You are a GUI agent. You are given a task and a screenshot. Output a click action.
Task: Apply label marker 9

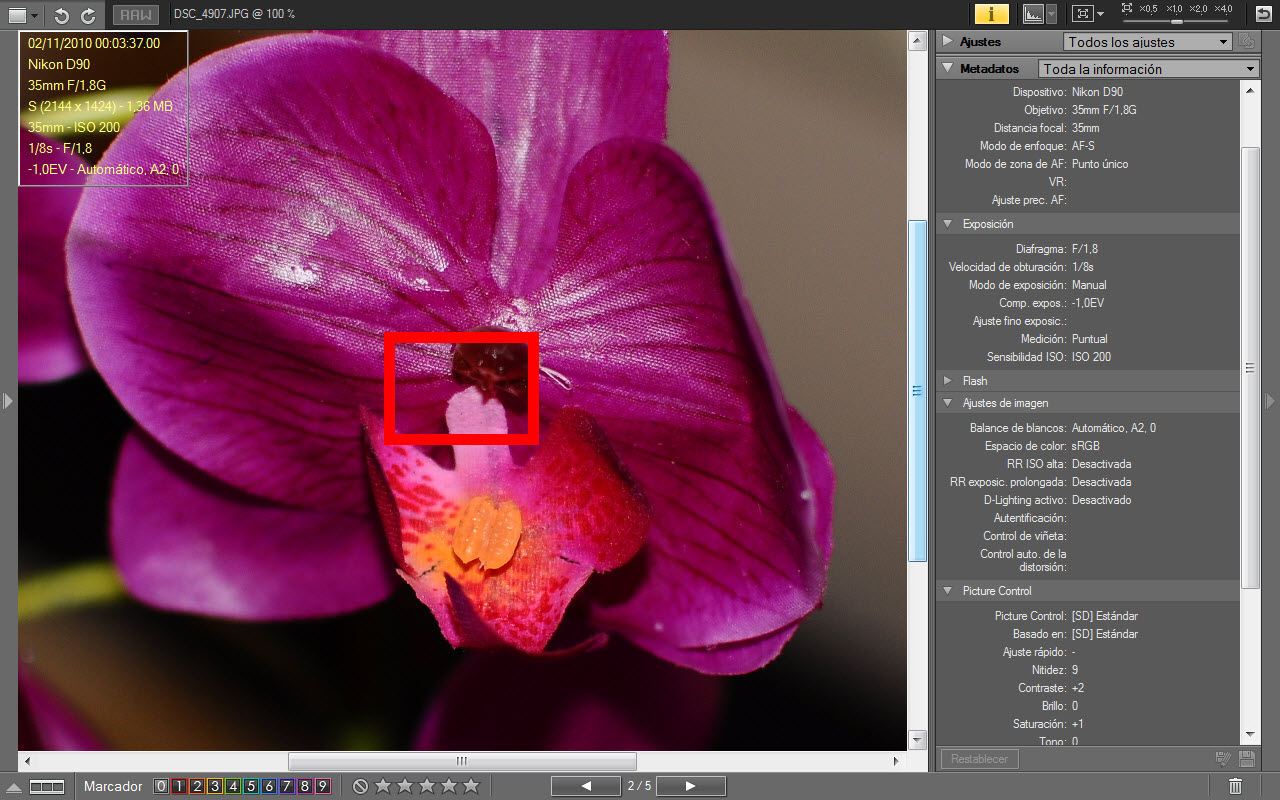pyautogui.click(x=323, y=786)
